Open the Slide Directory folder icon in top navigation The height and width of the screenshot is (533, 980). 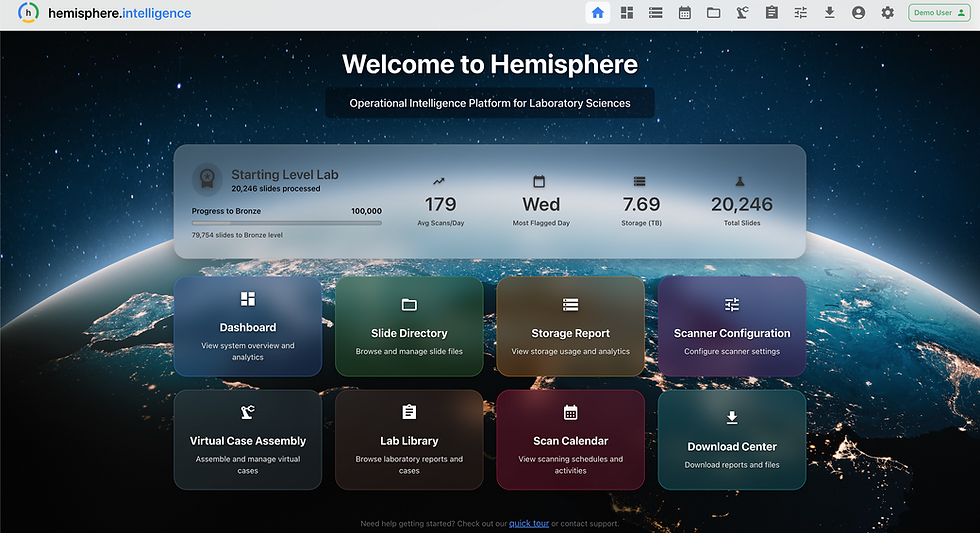click(713, 12)
